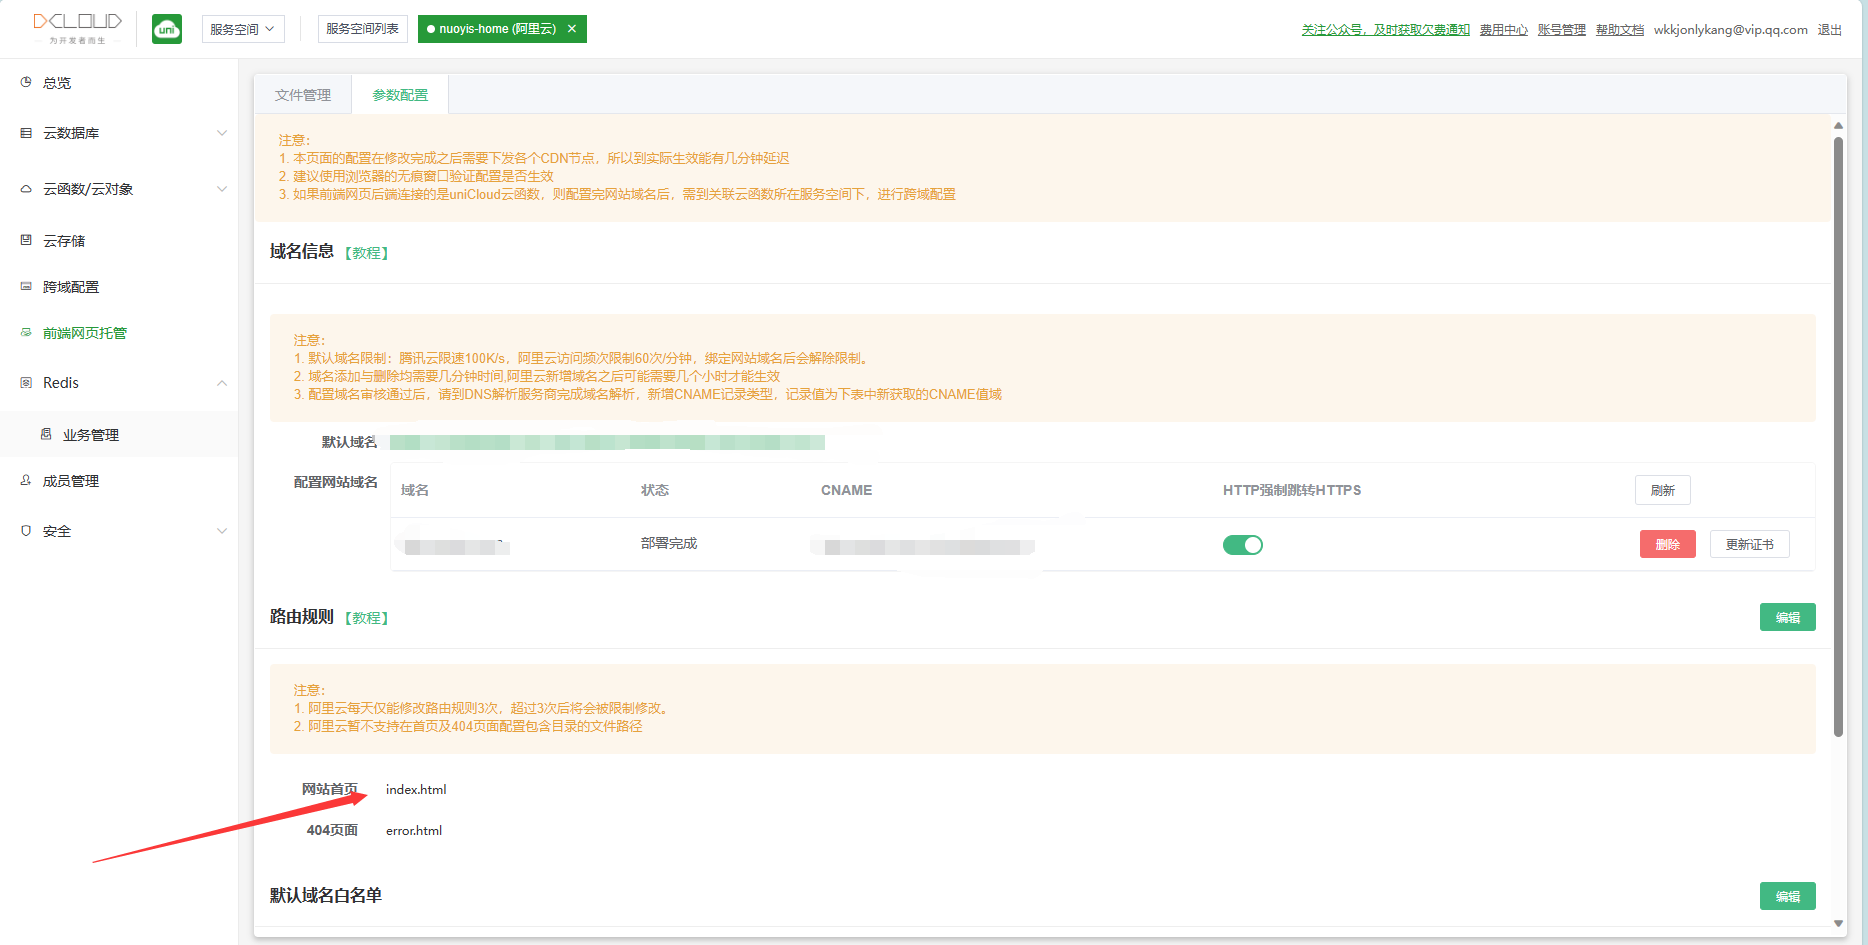Switch to the 文件管理 tab
This screenshot has height=945, width=1868.
[303, 95]
